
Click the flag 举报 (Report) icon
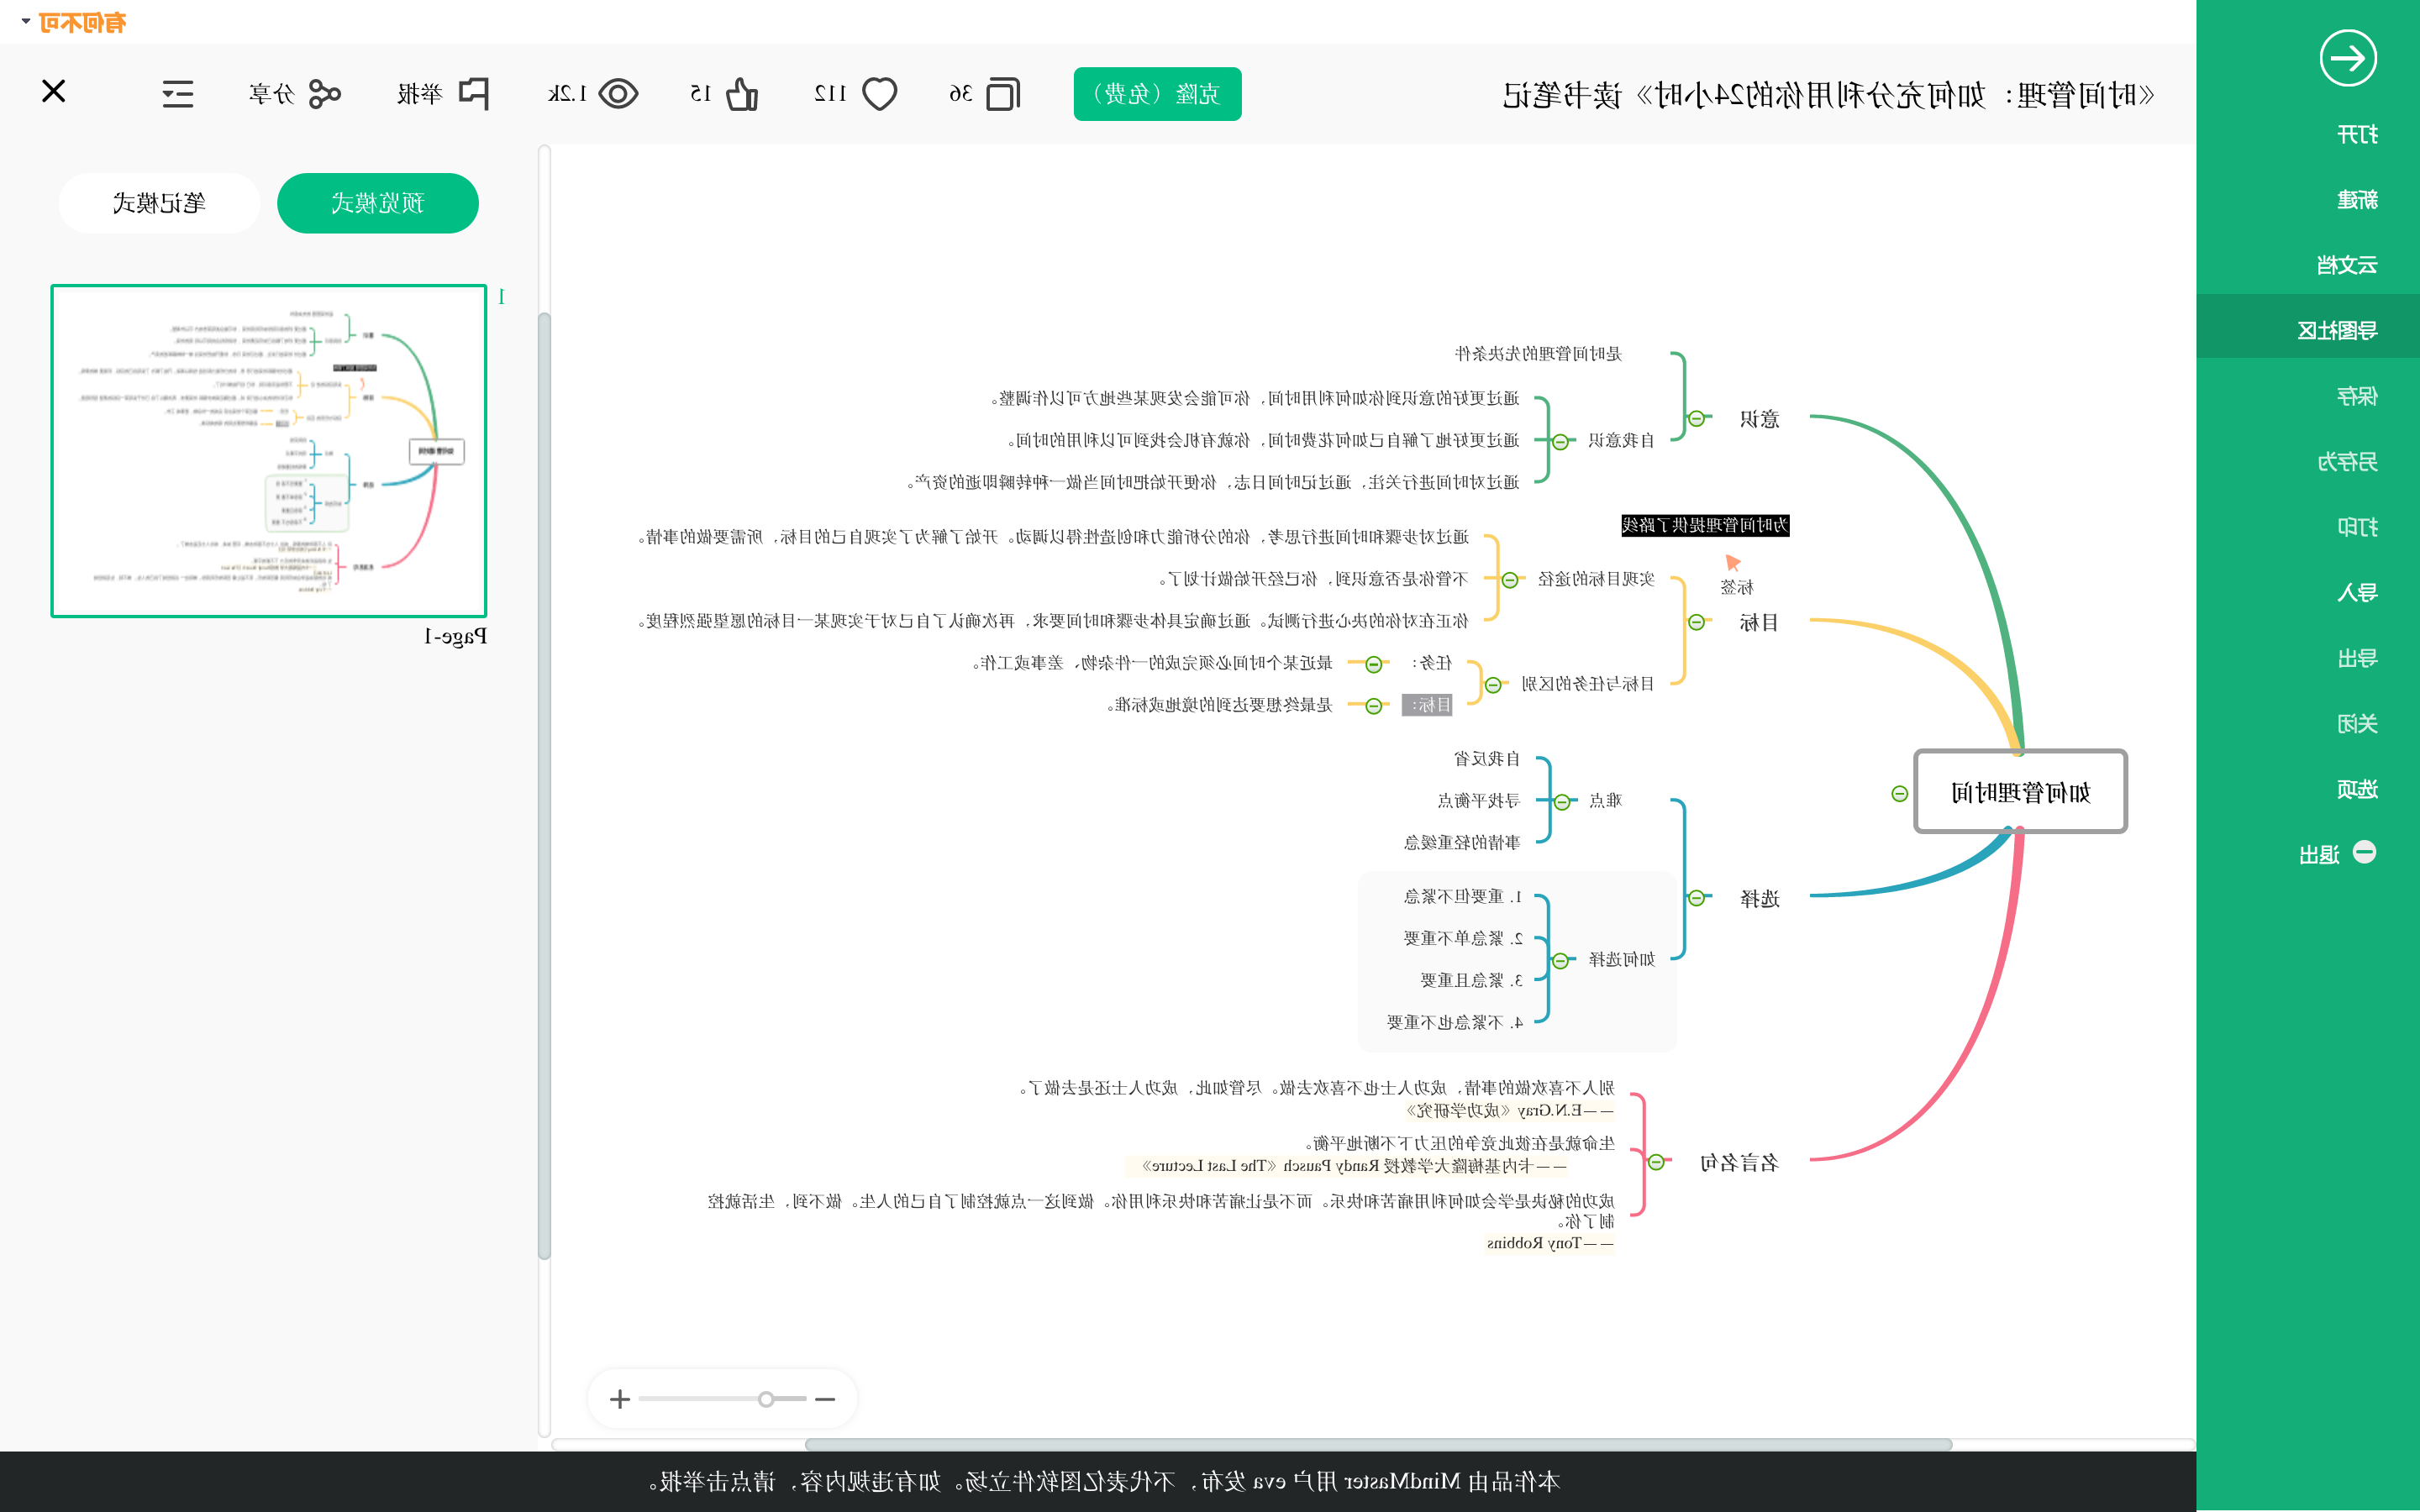pos(473,94)
